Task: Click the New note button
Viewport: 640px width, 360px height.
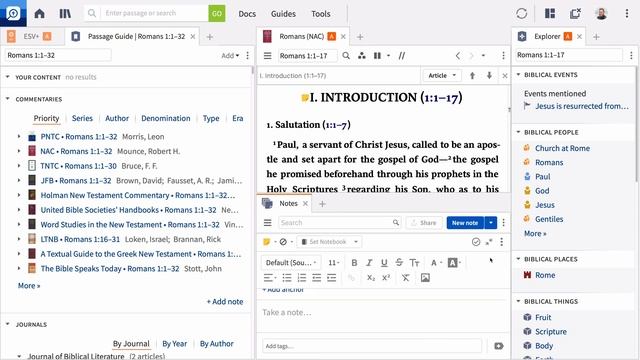Action: click(x=465, y=222)
